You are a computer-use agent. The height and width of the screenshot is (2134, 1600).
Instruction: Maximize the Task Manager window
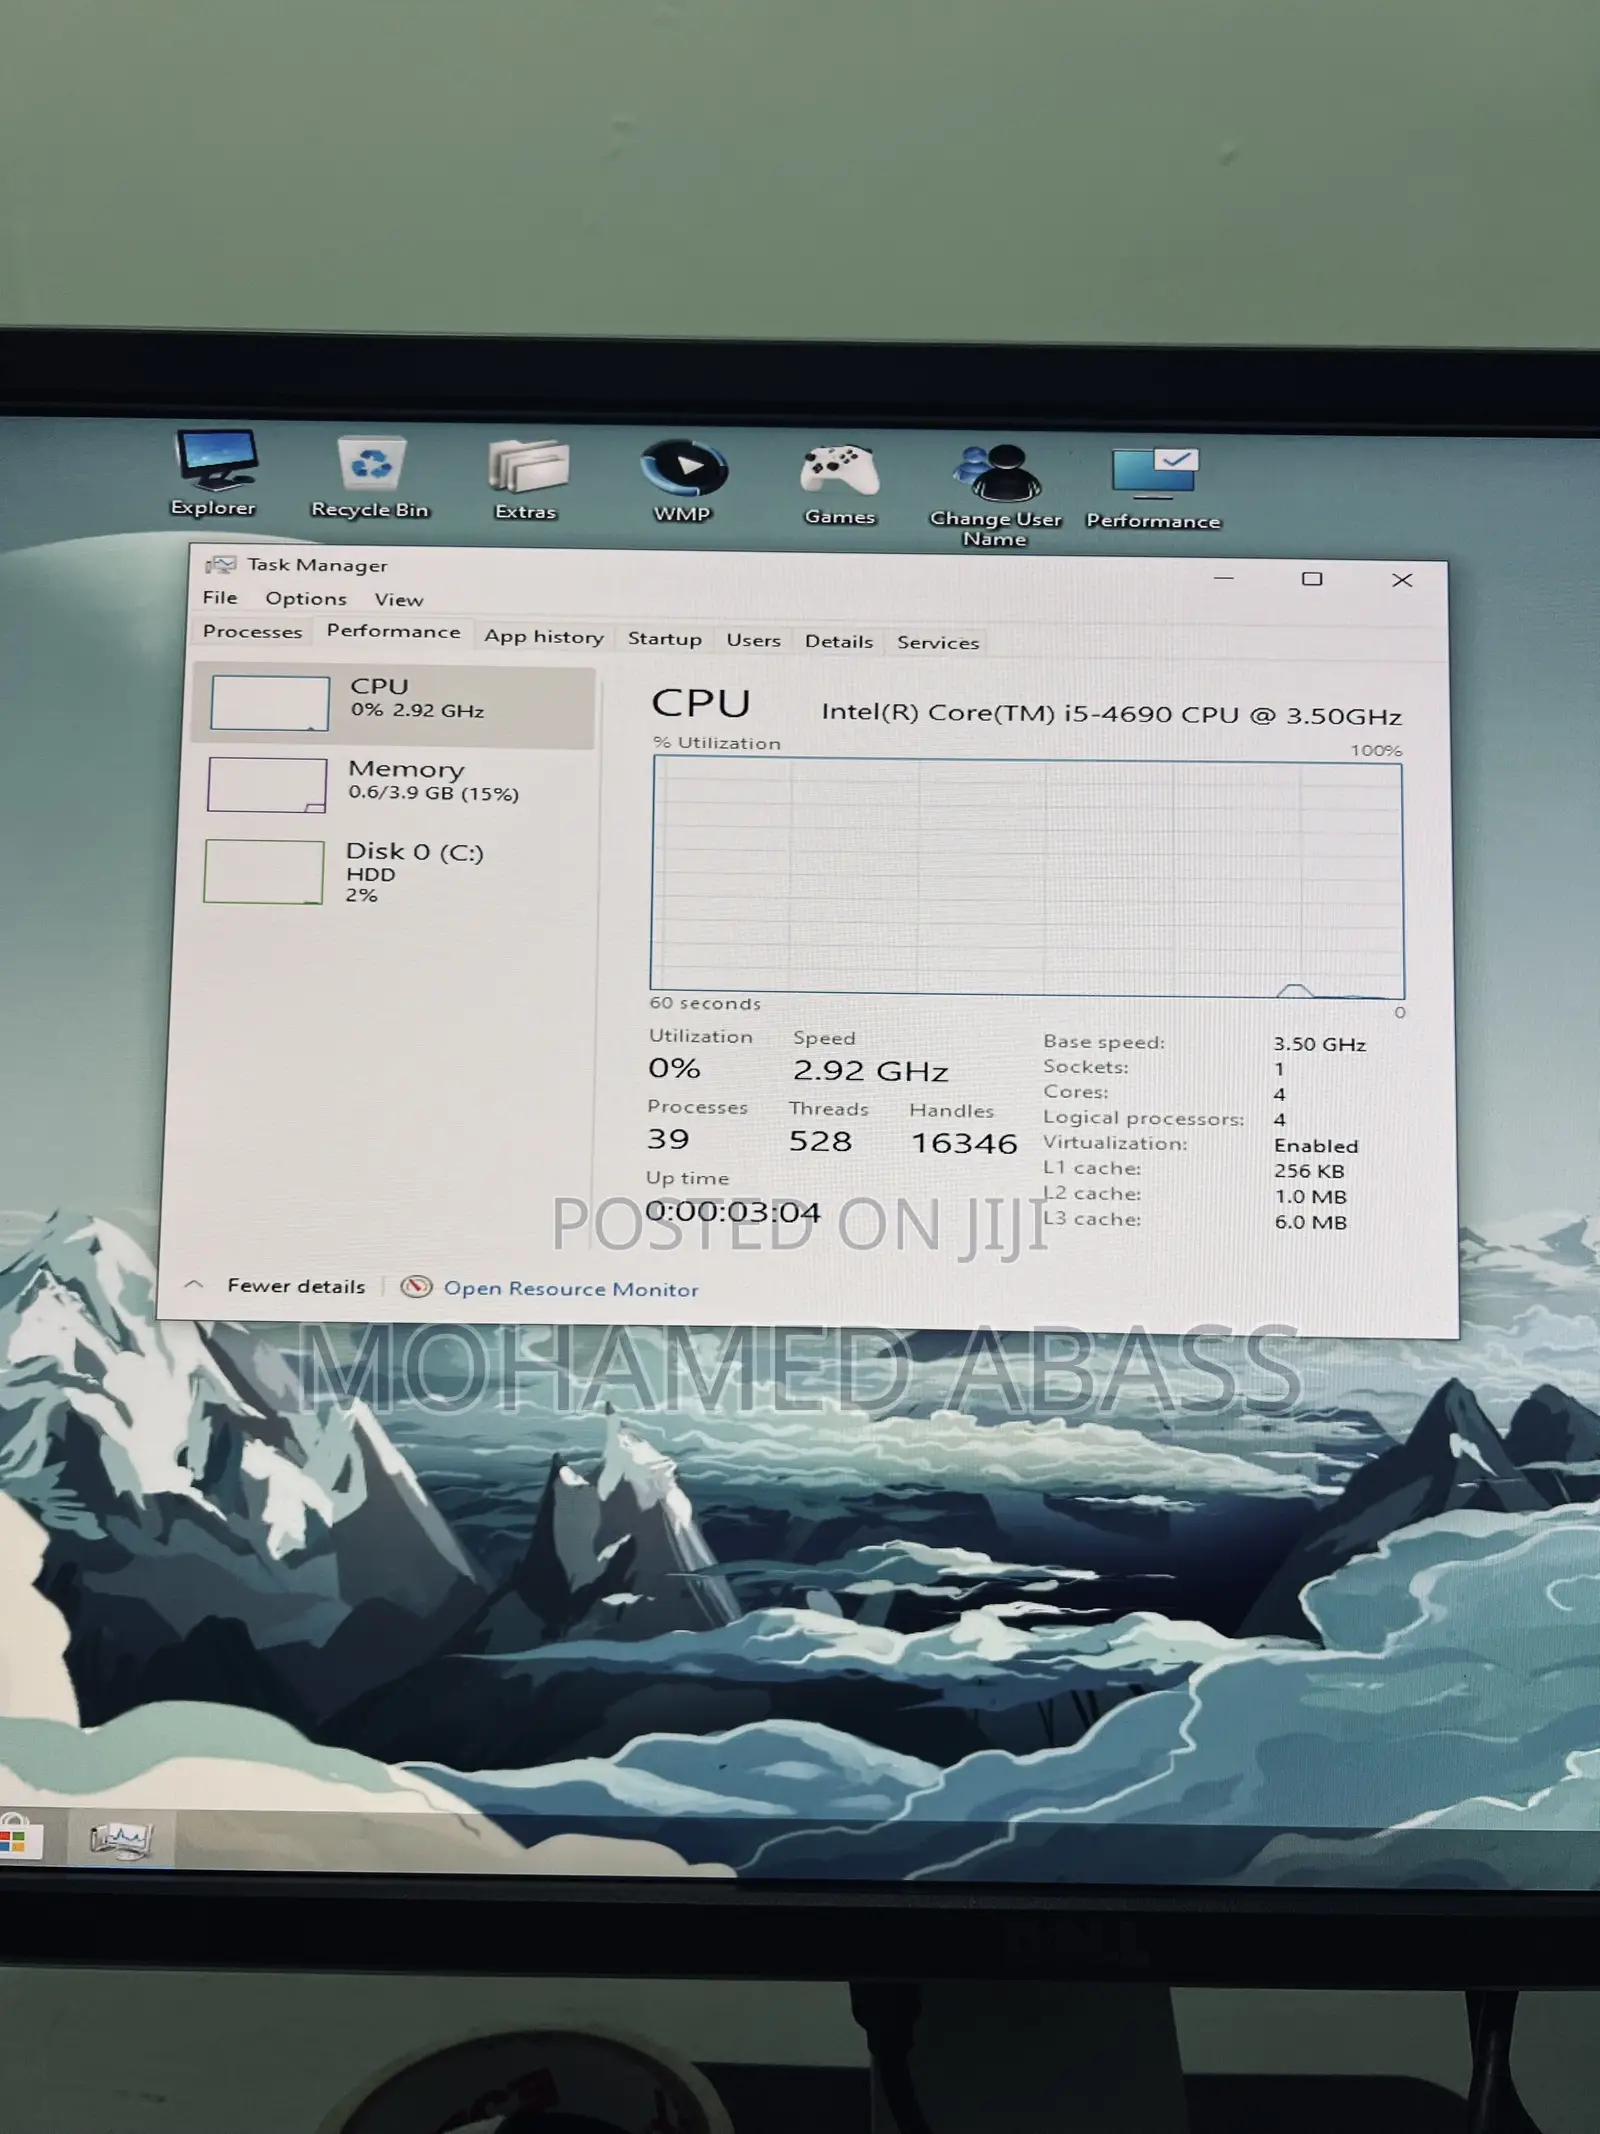(x=1312, y=579)
